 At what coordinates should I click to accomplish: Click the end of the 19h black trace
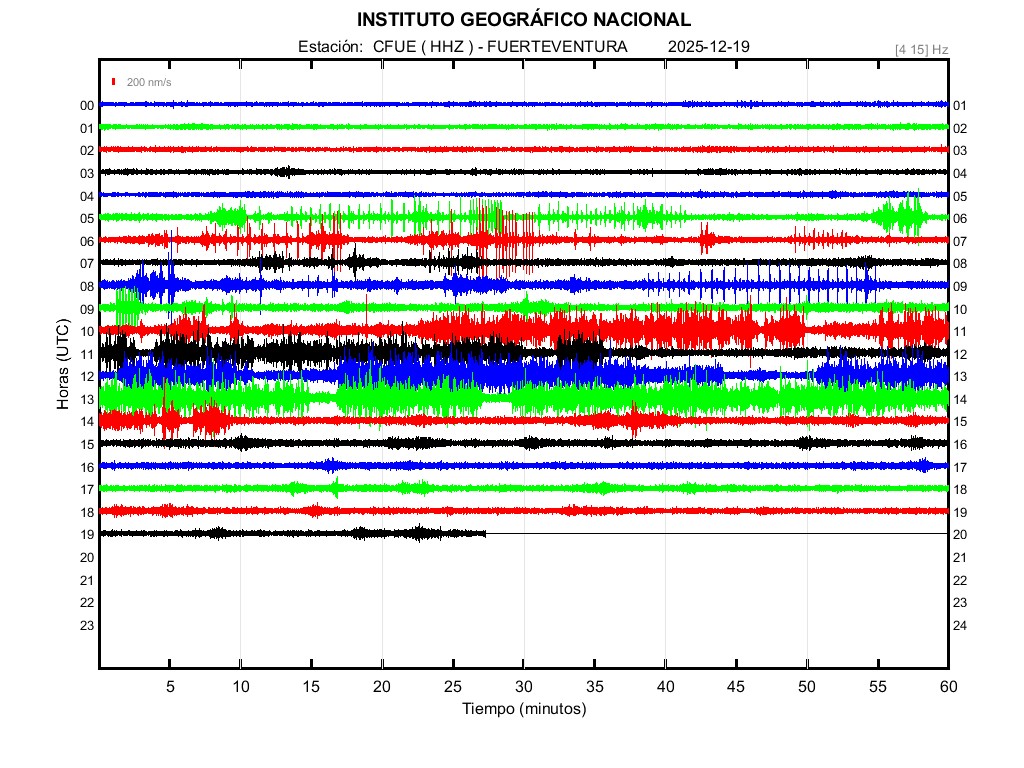tap(485, 534)
